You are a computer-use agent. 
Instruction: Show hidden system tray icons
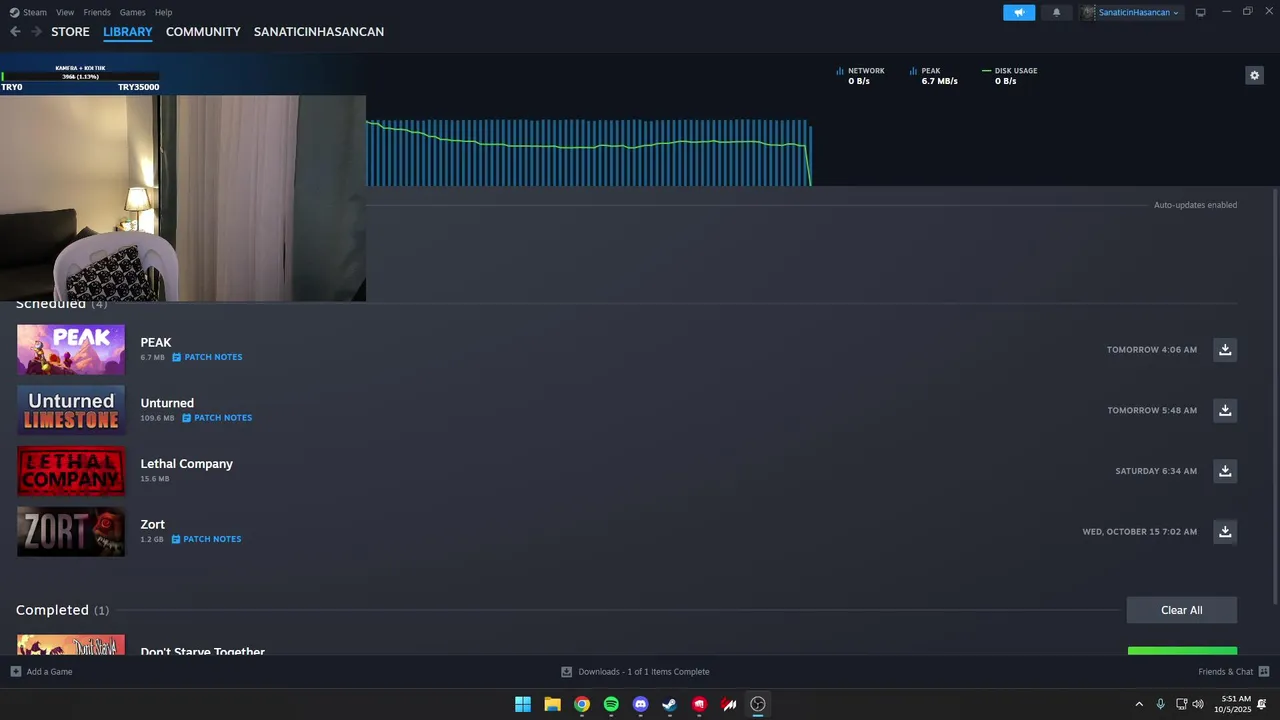[x=1138, y=704]
